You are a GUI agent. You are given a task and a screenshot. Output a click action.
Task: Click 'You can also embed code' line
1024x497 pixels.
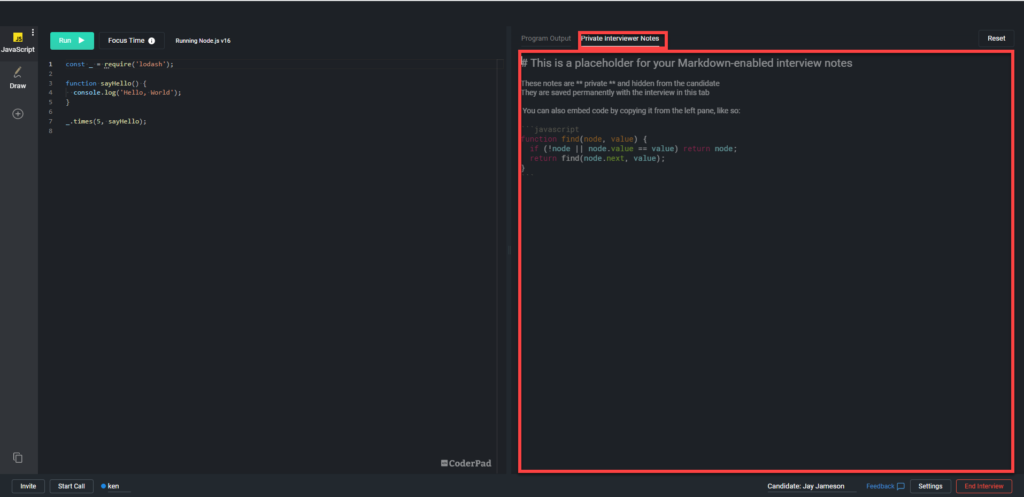[631, 111]
